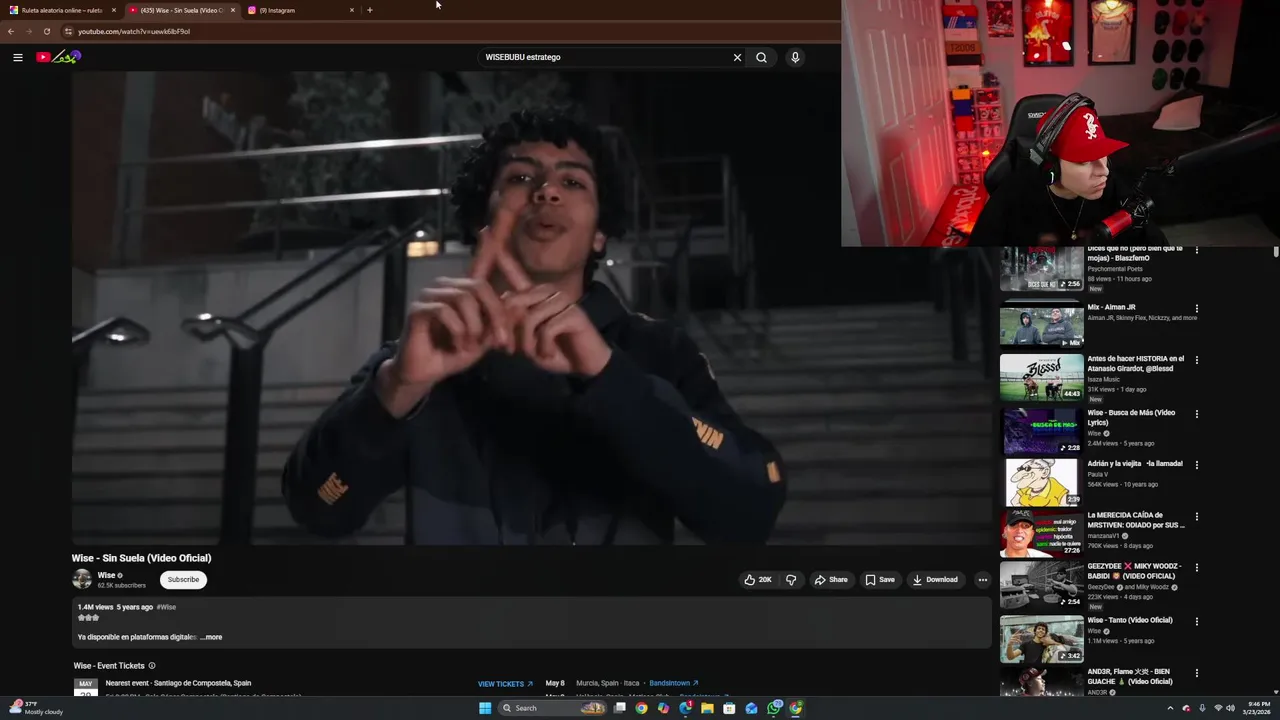The image size is (1280, 720).
Task: Click the site info icon in address bar
Action: coord(68,31)
